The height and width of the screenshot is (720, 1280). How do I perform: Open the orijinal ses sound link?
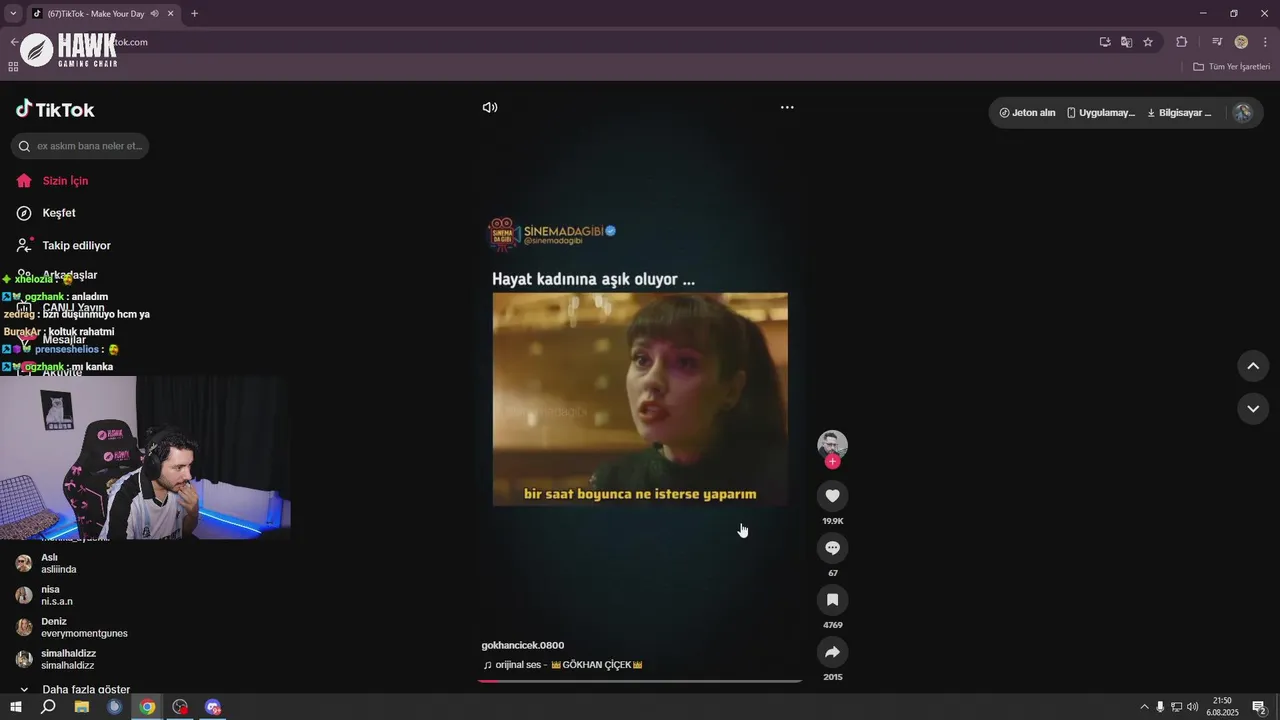click(x=562, y=665)
